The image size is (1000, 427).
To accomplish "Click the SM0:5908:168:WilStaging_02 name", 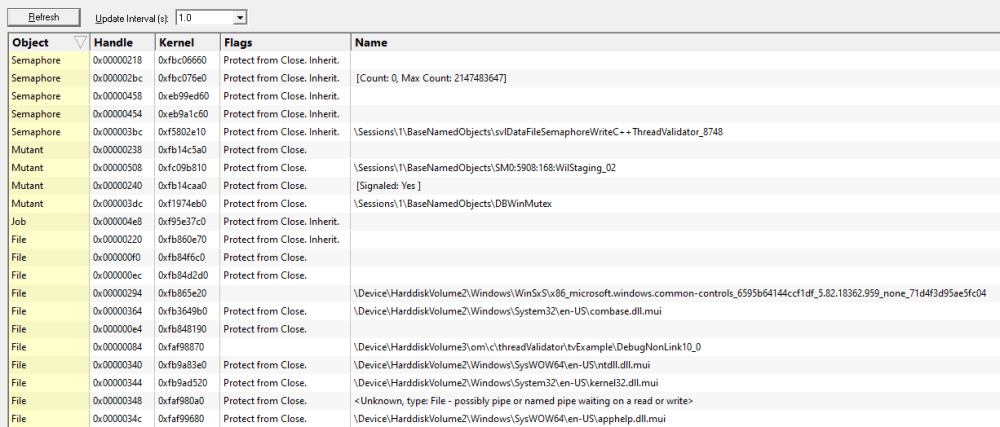I will (x=485, y=168).
